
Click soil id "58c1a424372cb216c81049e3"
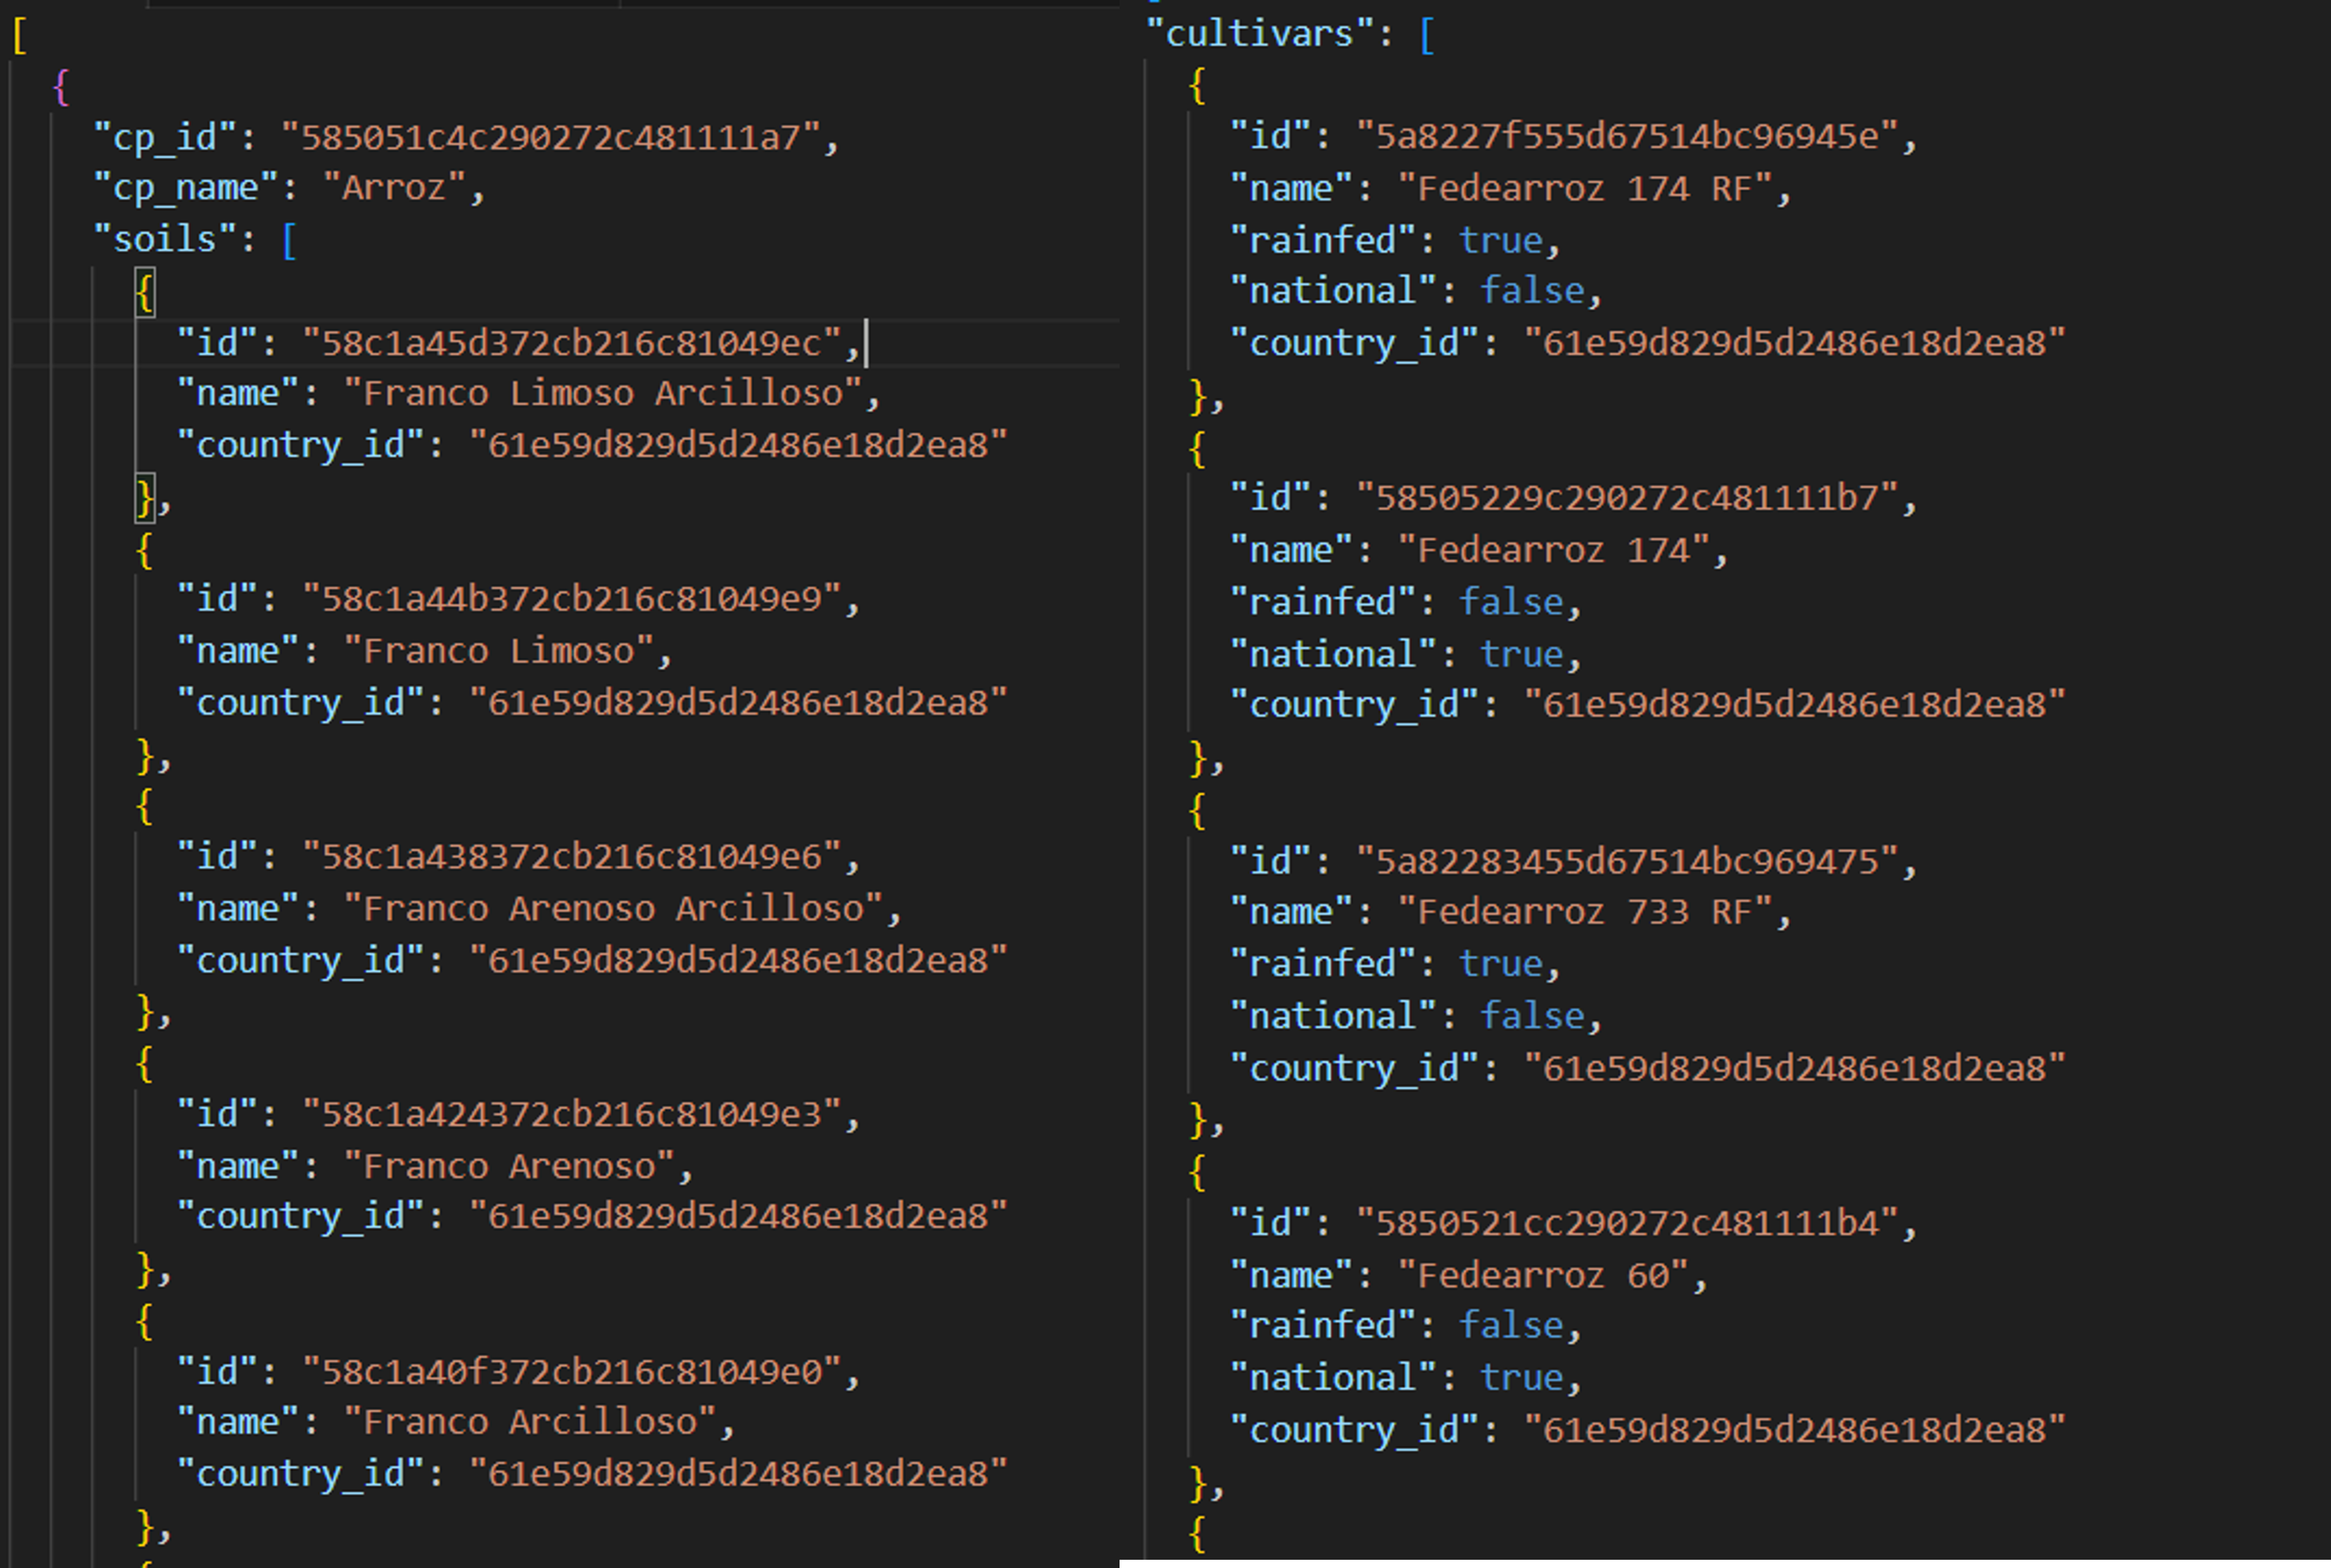point(571,1115)
